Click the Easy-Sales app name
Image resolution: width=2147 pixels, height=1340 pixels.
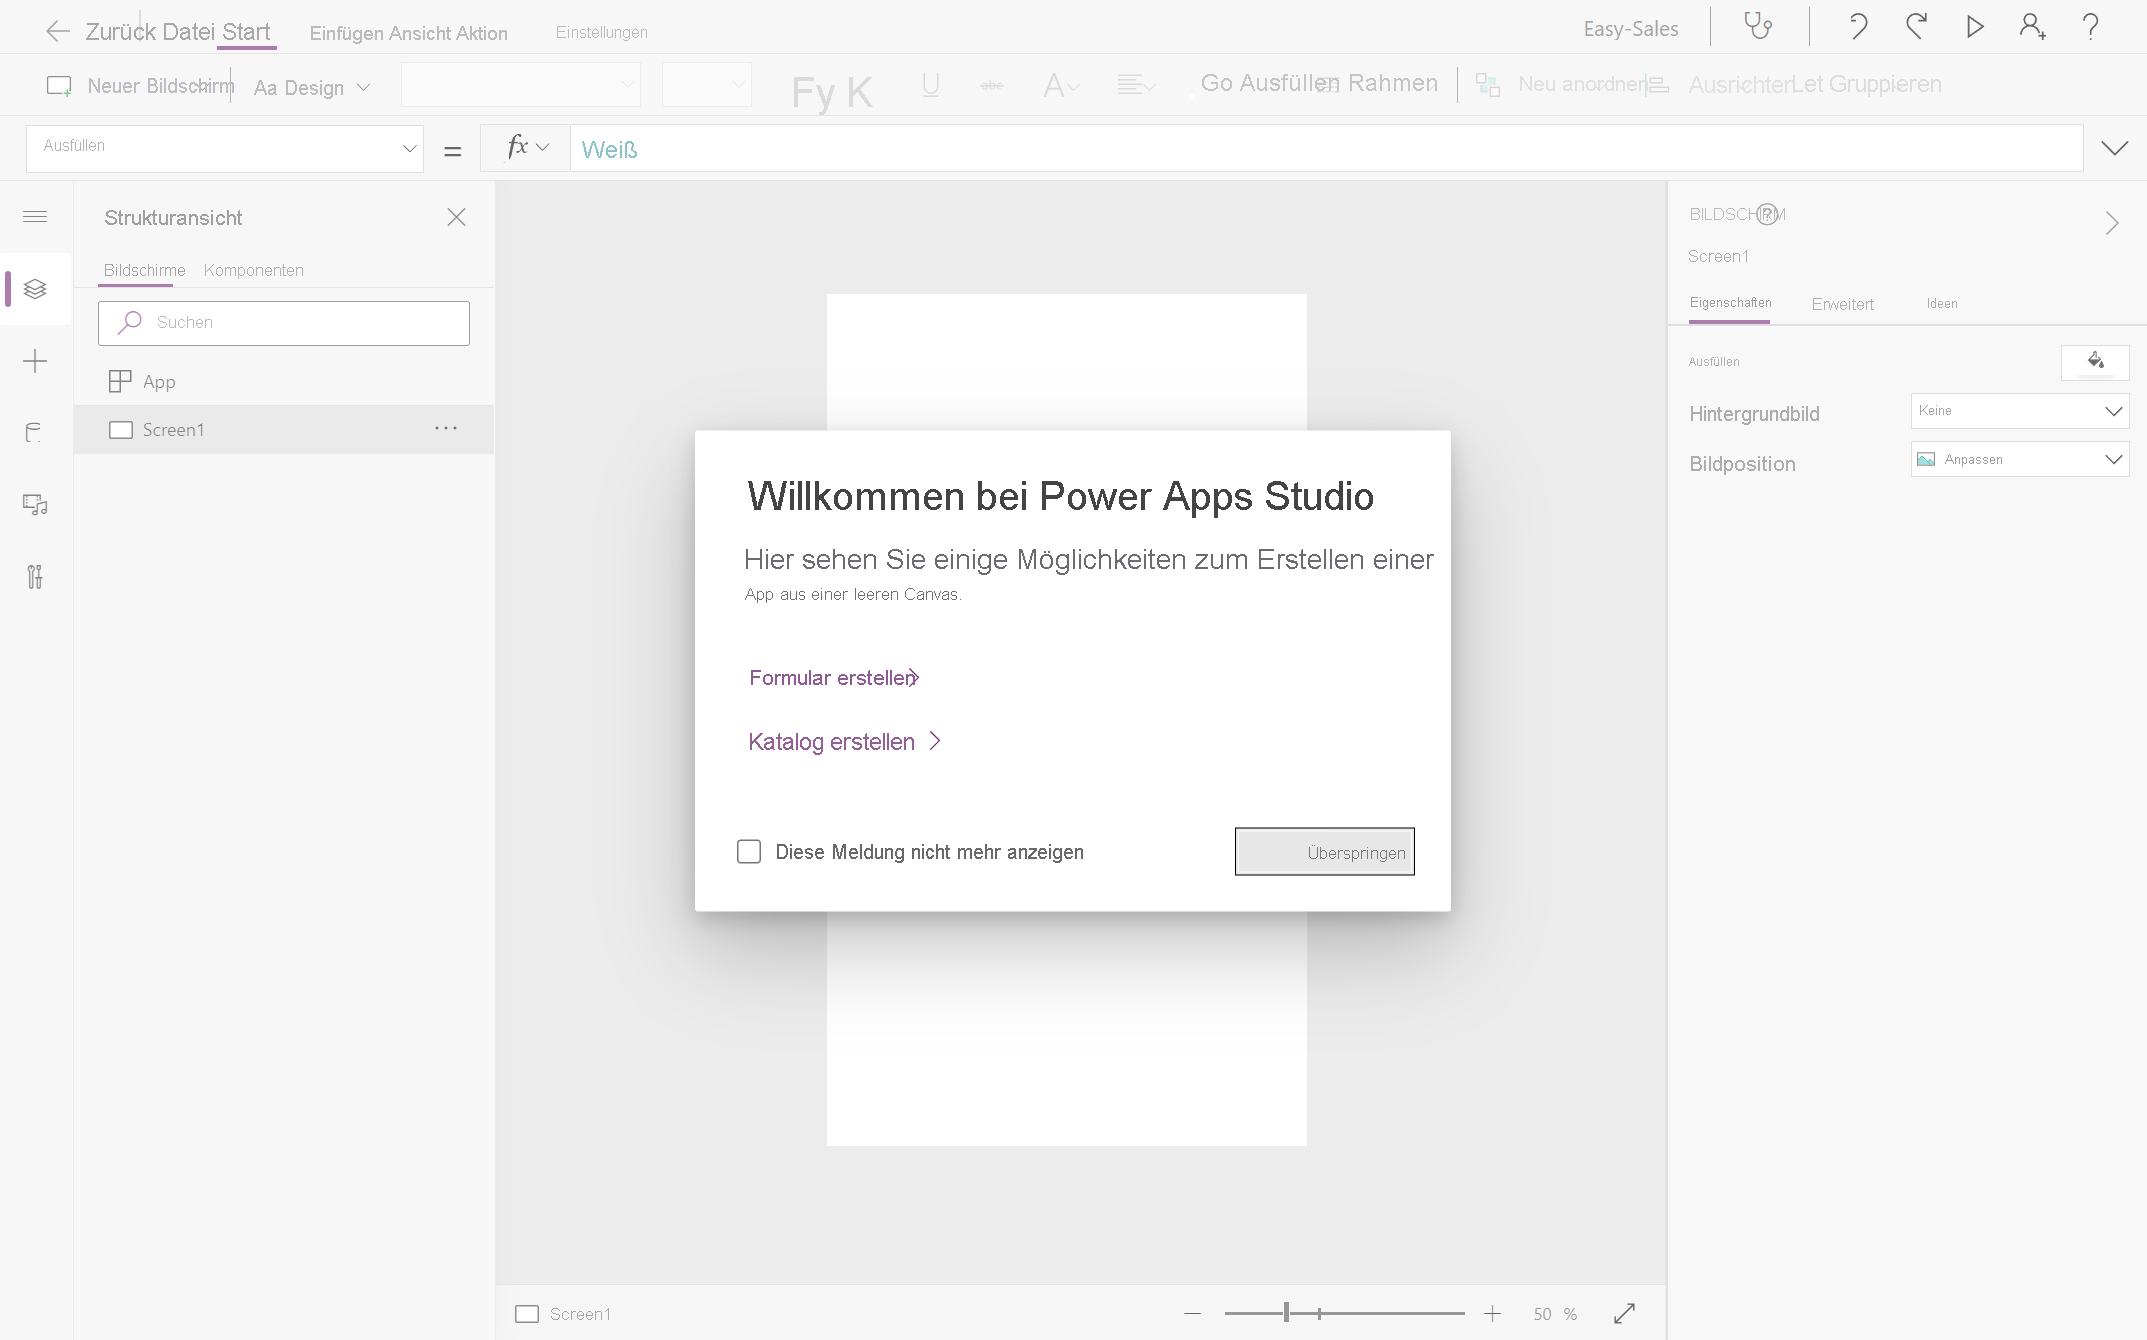point(1630,29)
